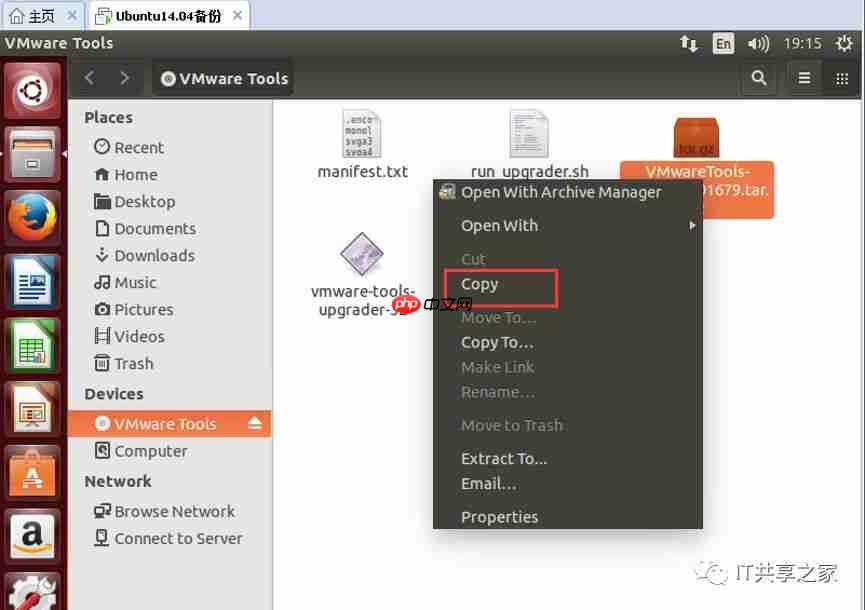Launch LibreOffice Calc from the launcher
Image resolution: width=865 pixels, height=610 pixels.
click(32, 346)
